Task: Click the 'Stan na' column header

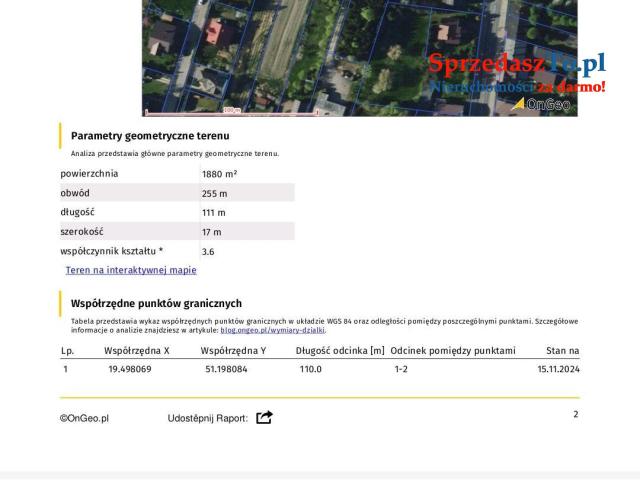Action: point(562,351)
